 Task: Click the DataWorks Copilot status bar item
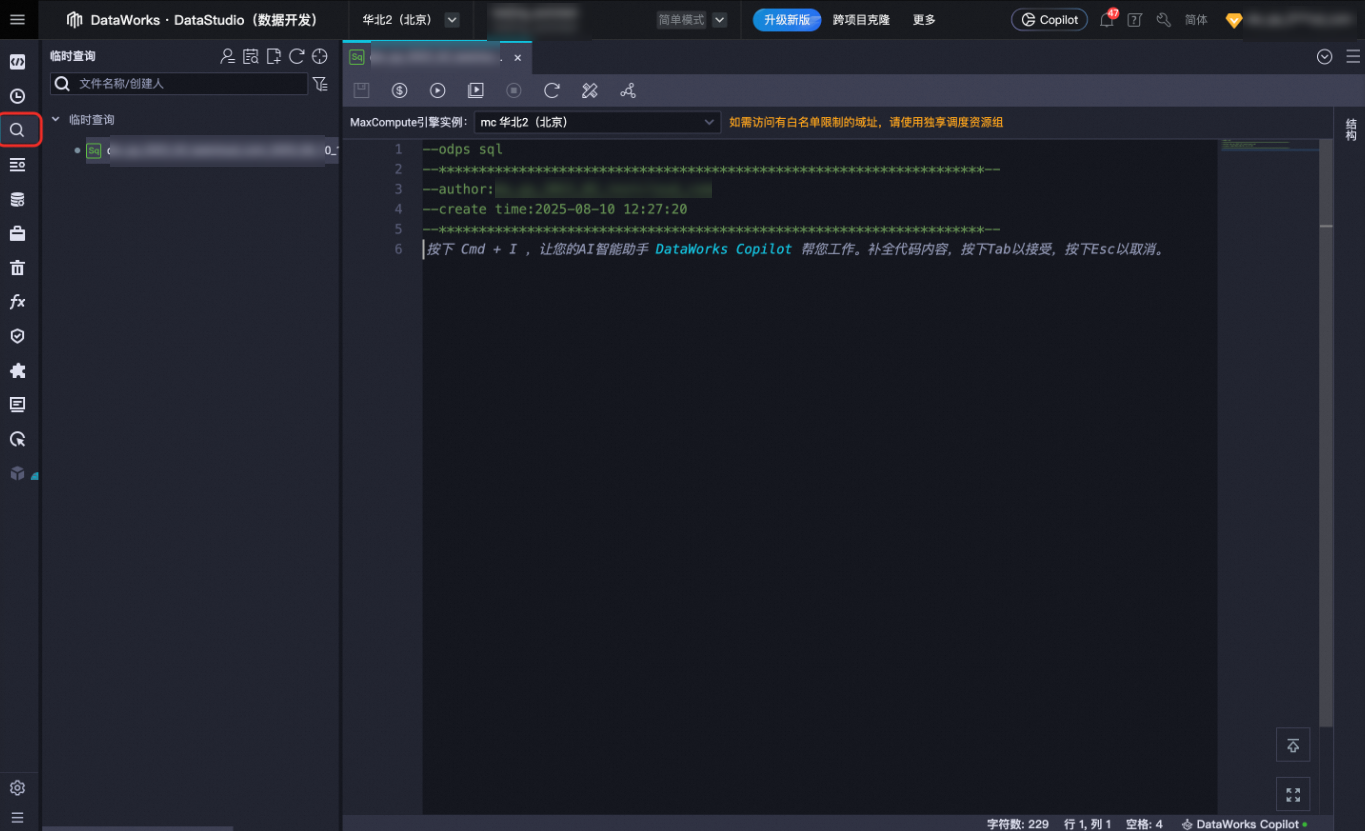(1245, 824)
